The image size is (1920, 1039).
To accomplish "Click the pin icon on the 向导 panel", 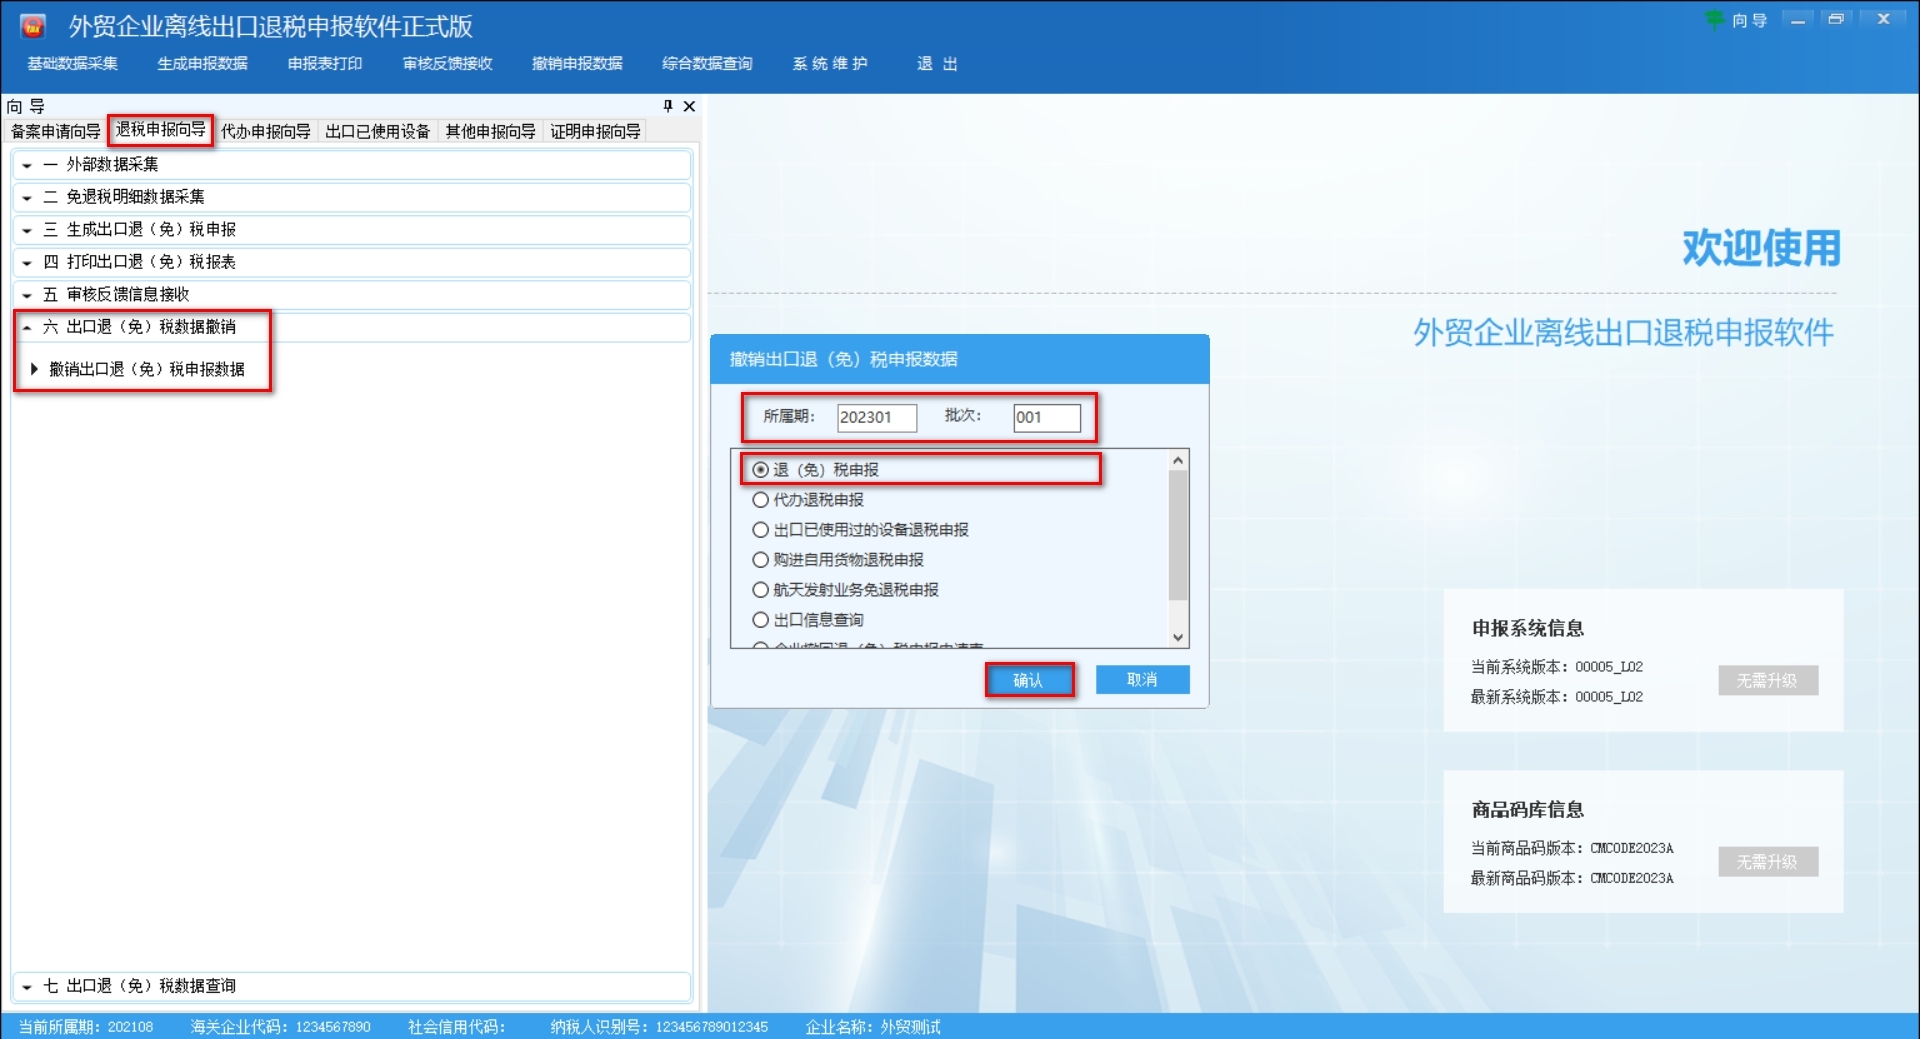I will 668,106.
